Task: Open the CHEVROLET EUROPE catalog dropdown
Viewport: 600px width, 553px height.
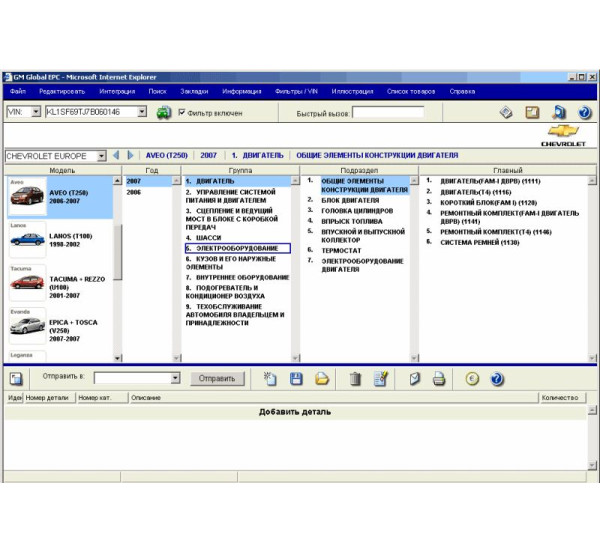Action: tap(102, 156)
